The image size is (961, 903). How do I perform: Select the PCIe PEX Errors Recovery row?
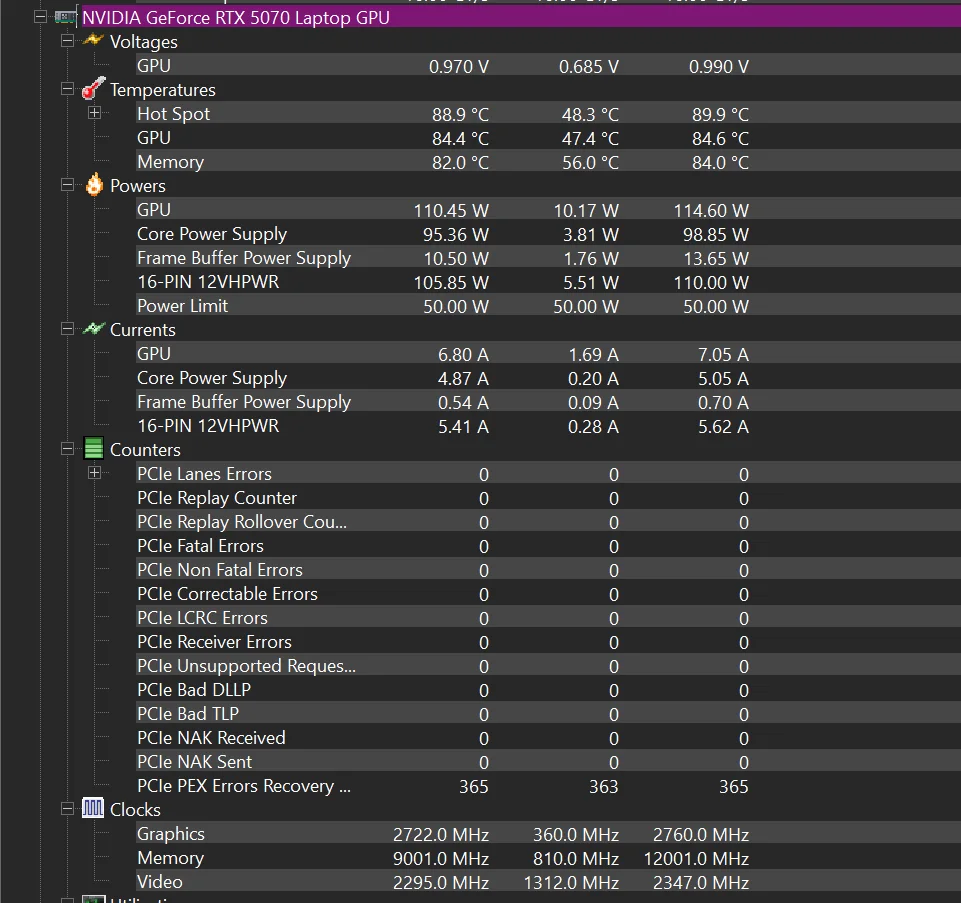[x=548, y=786]
